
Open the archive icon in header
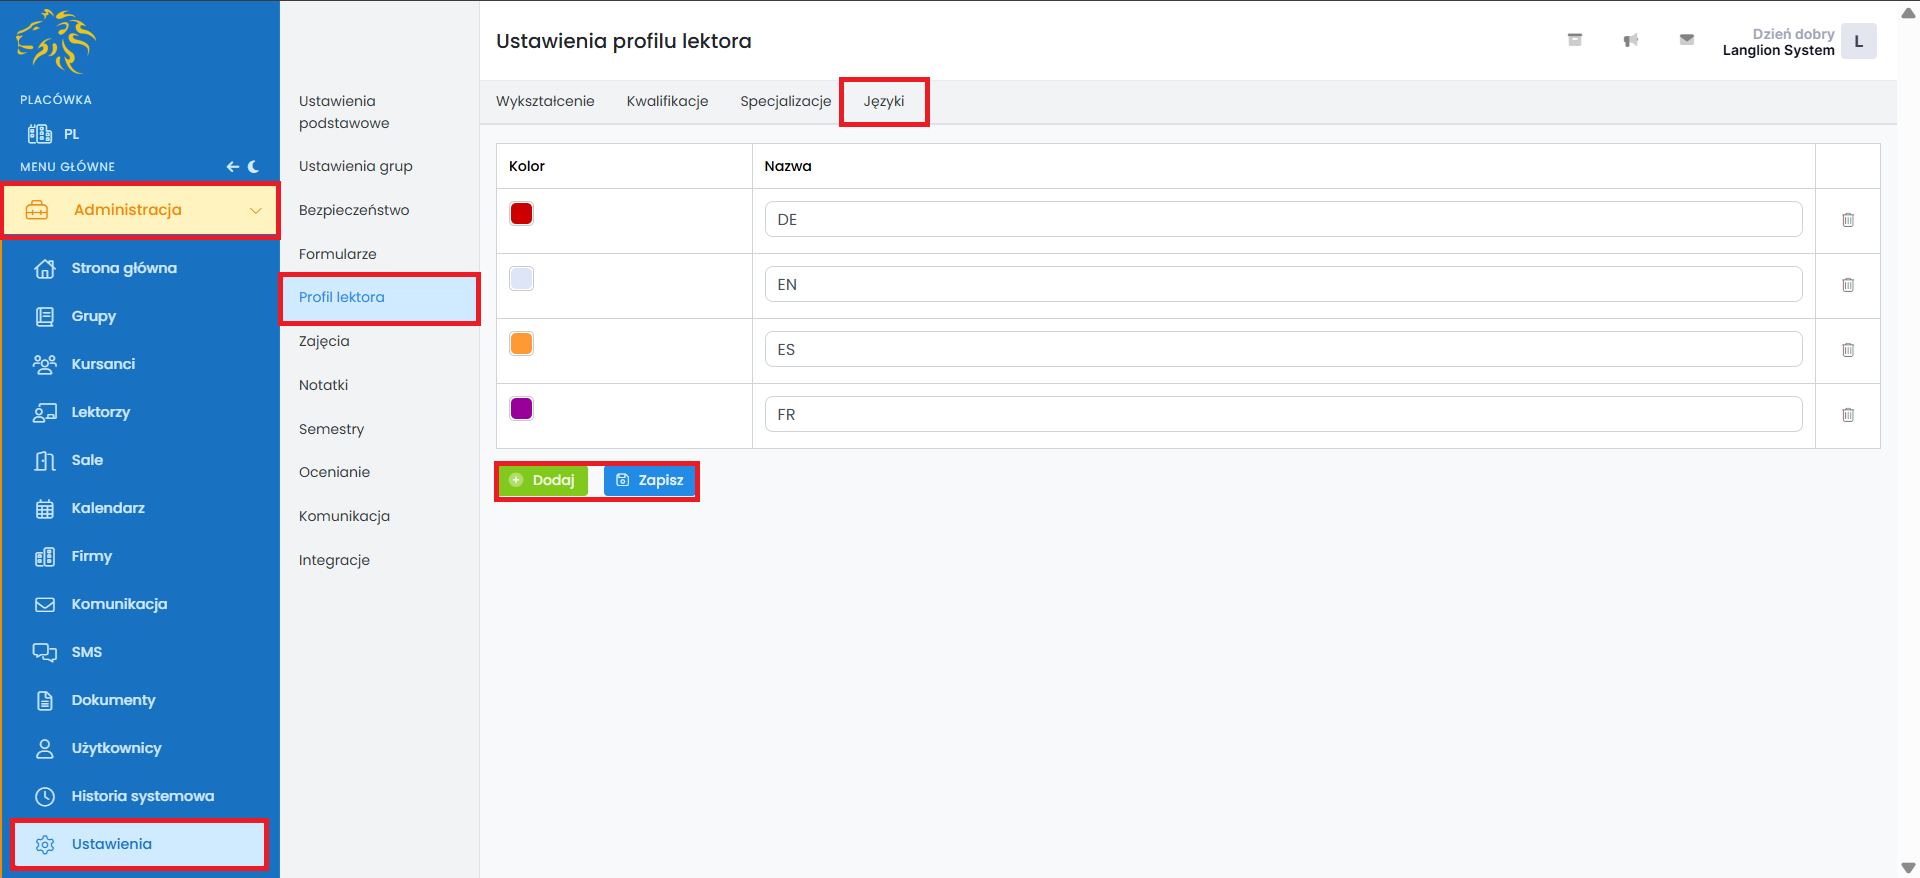tap(1574, 40)
